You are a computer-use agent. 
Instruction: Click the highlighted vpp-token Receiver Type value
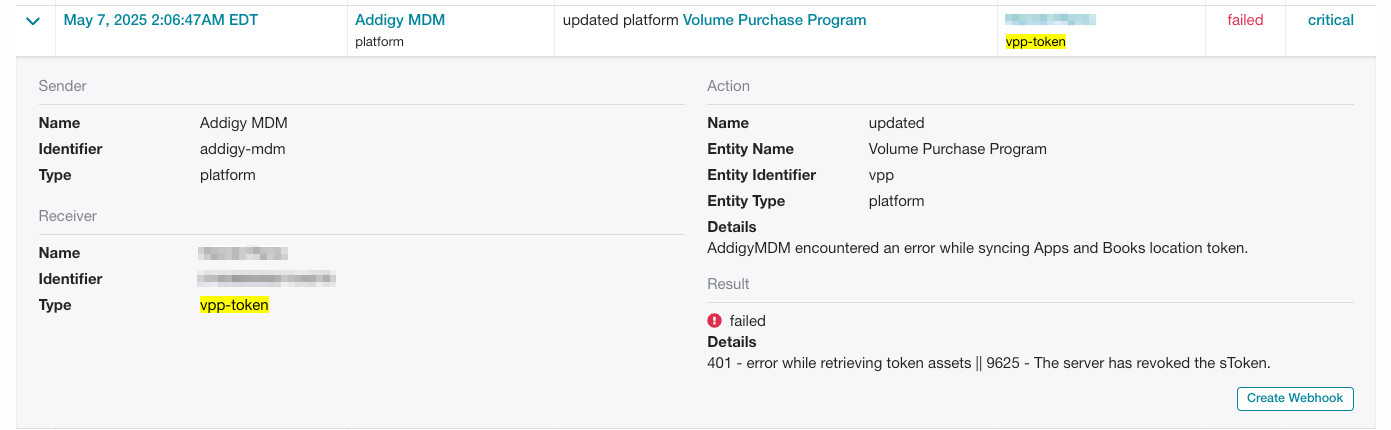click(x=234, y=305)
